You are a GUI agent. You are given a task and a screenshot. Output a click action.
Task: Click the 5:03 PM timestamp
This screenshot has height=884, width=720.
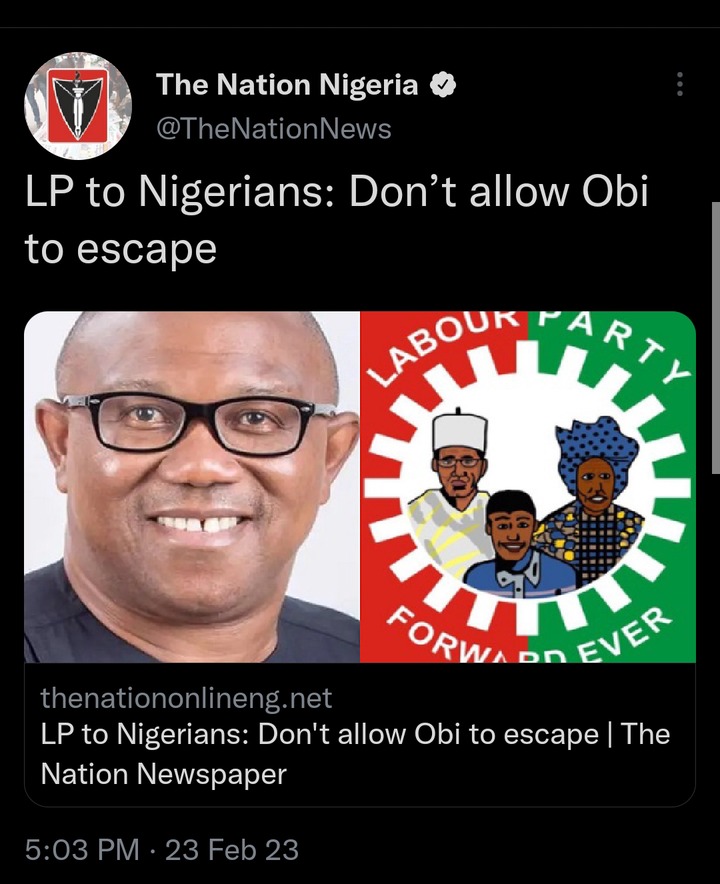tap(82, 850)
